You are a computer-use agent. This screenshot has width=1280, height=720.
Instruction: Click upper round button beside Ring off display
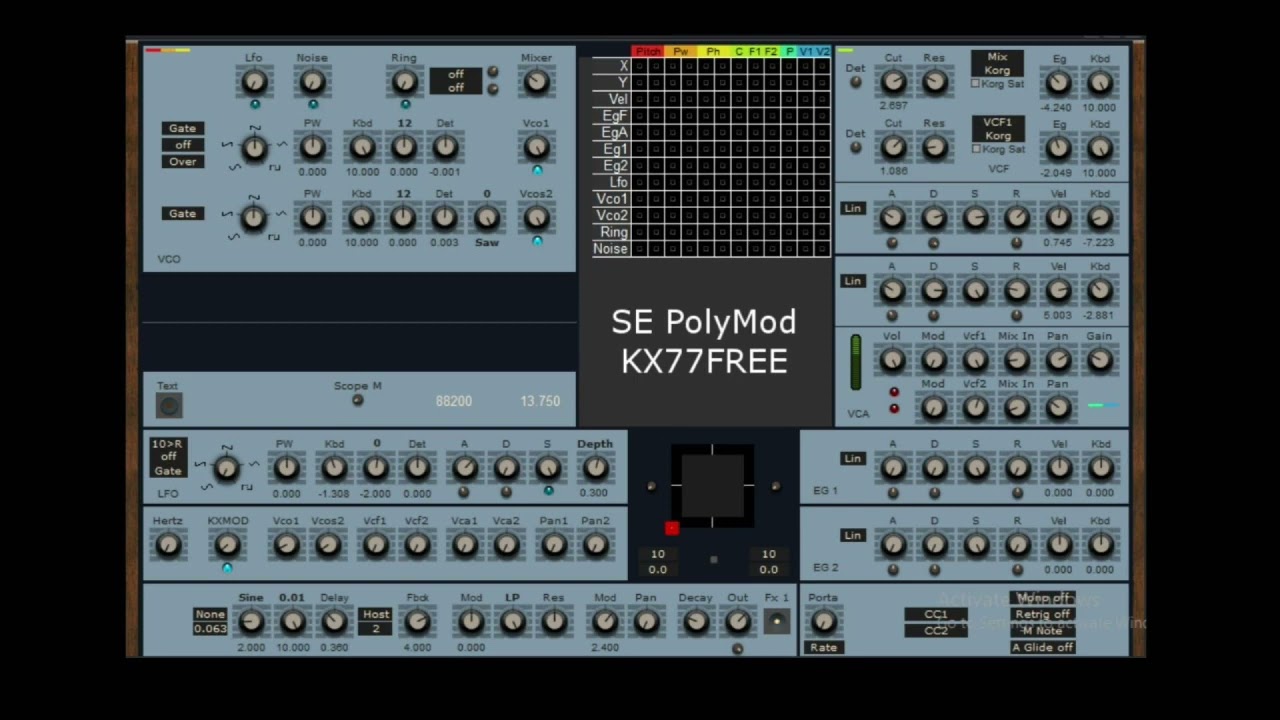(x=492, y=73)
